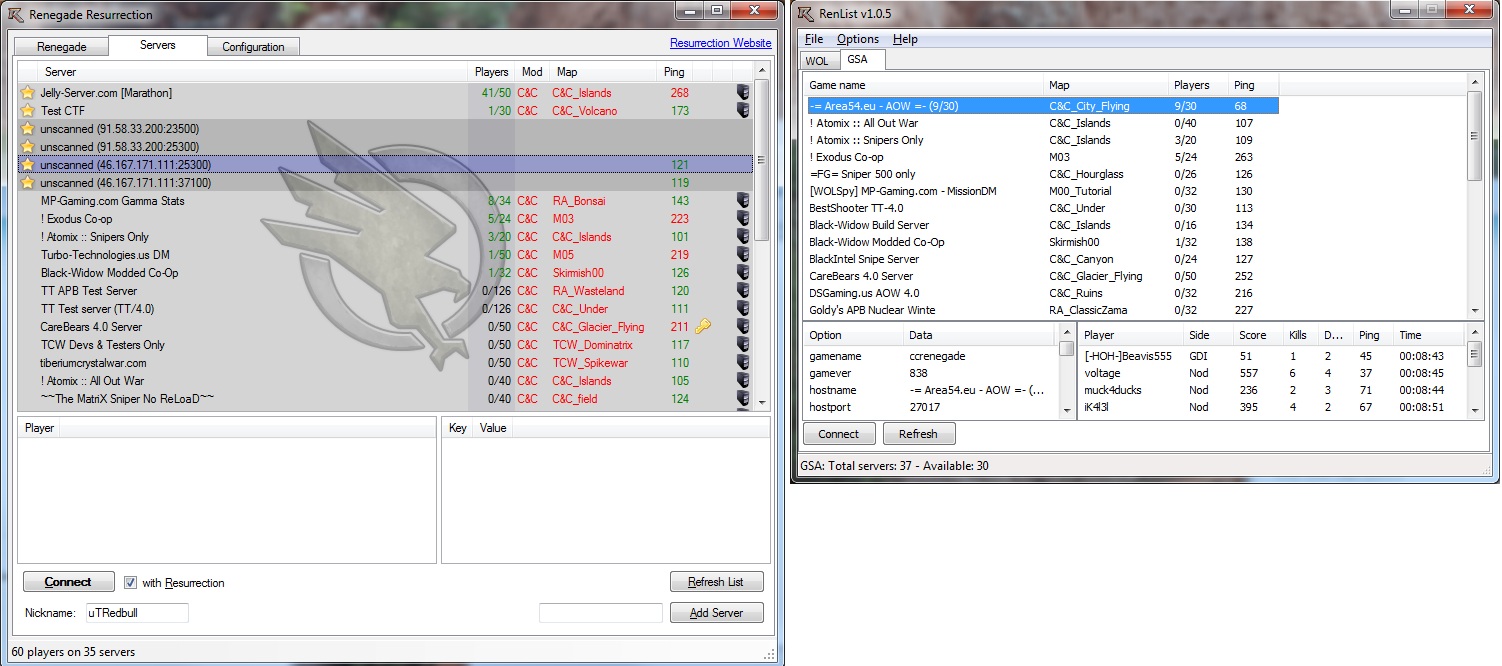The height and width of the screenshot is (666, 1502).
Task: Click the Connect button in RenList
Action: click(838, 434)
